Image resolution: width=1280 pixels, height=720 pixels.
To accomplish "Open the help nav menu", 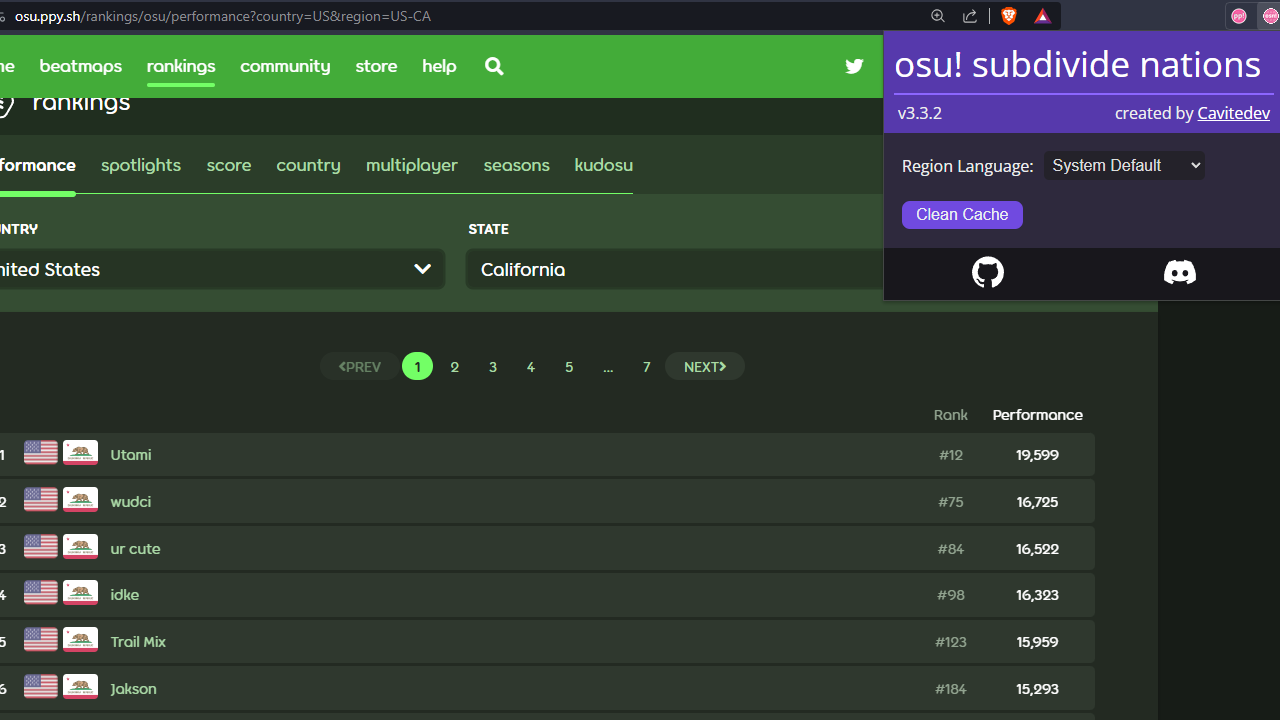I will [439, 66].
